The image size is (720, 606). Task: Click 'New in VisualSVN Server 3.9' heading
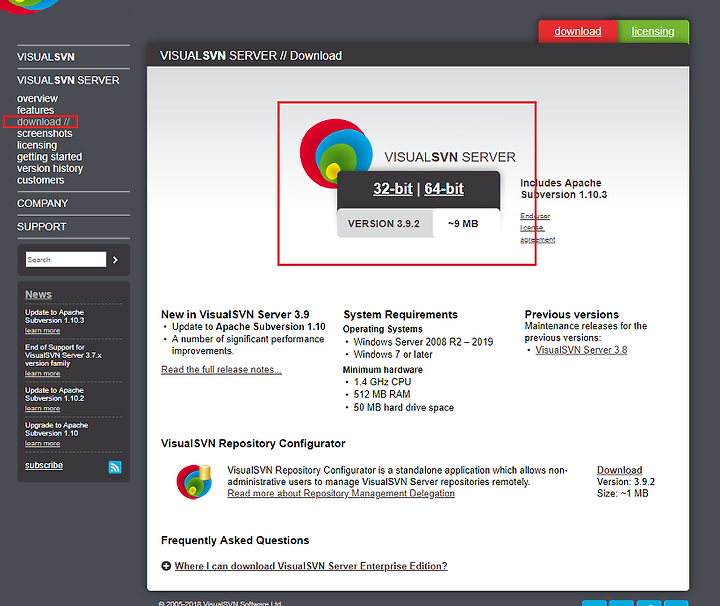click(235, 314)
